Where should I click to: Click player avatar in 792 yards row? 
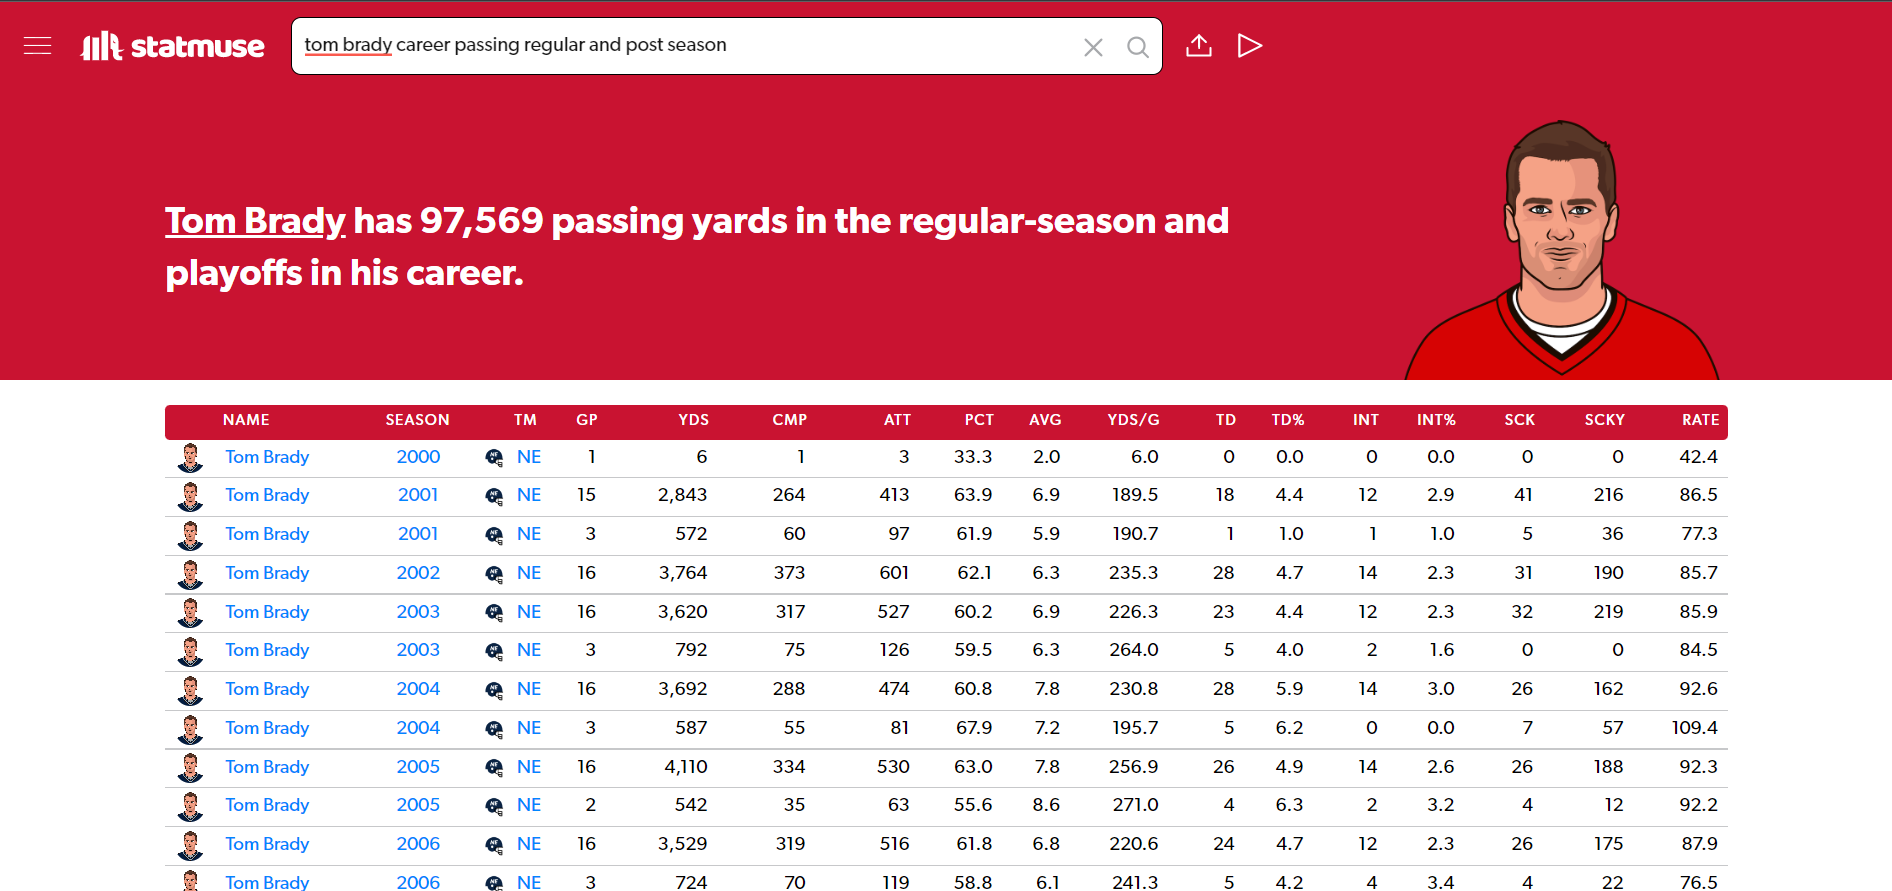click(190, 651)
